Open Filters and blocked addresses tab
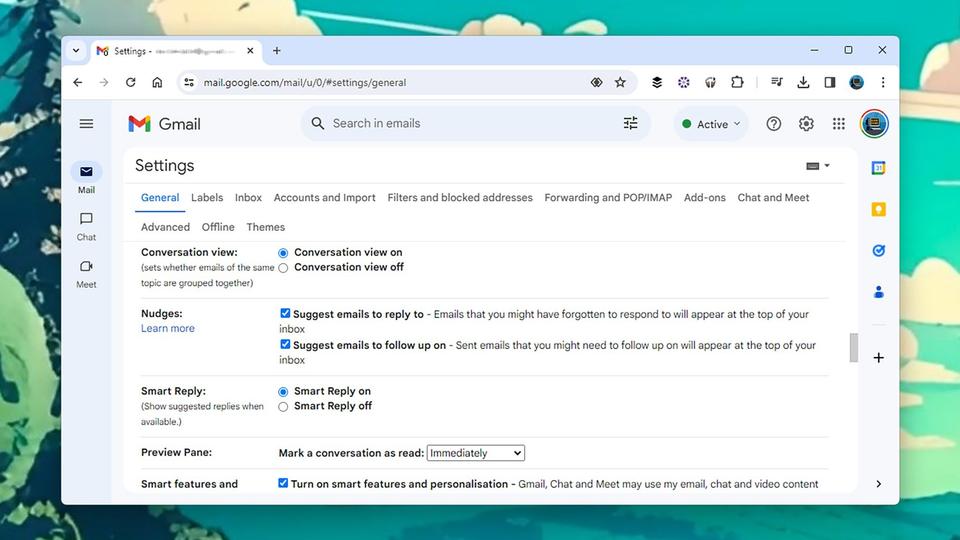The width and height of the screenshot is (960, 540). tap(460, 198)
